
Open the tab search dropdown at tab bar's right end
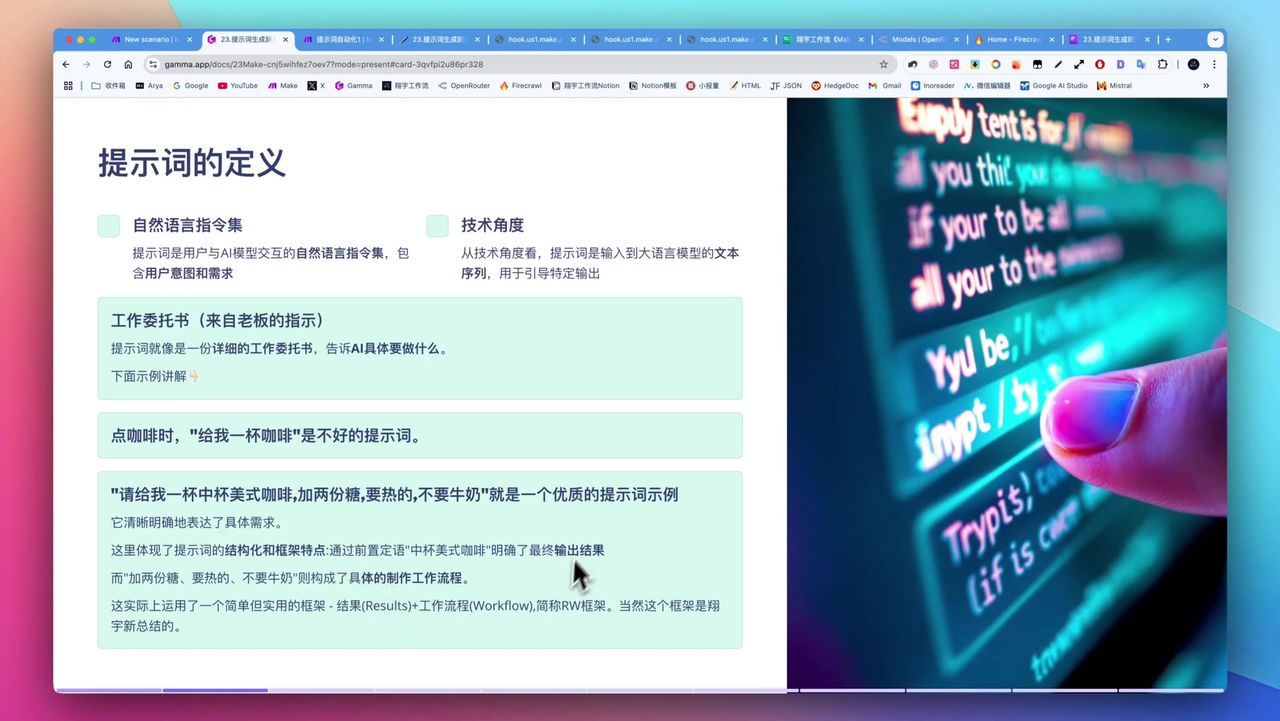[x=1215, y=39]
